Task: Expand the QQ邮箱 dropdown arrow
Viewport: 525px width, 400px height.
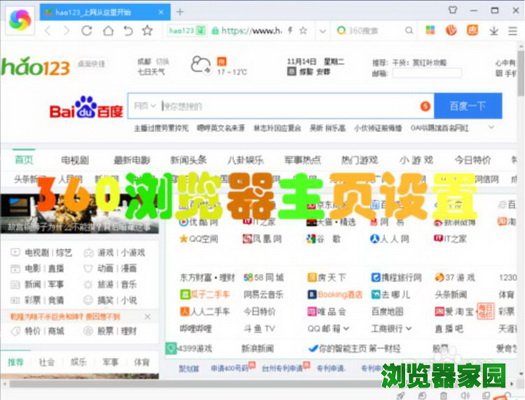Action: (x=346, y=329)
